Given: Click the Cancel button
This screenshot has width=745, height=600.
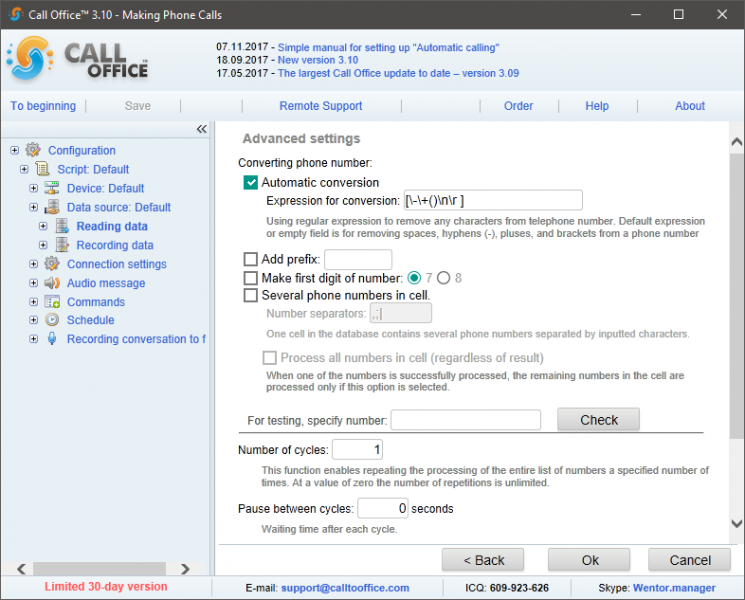Looking at the screenshot, I should pos(689,560).
